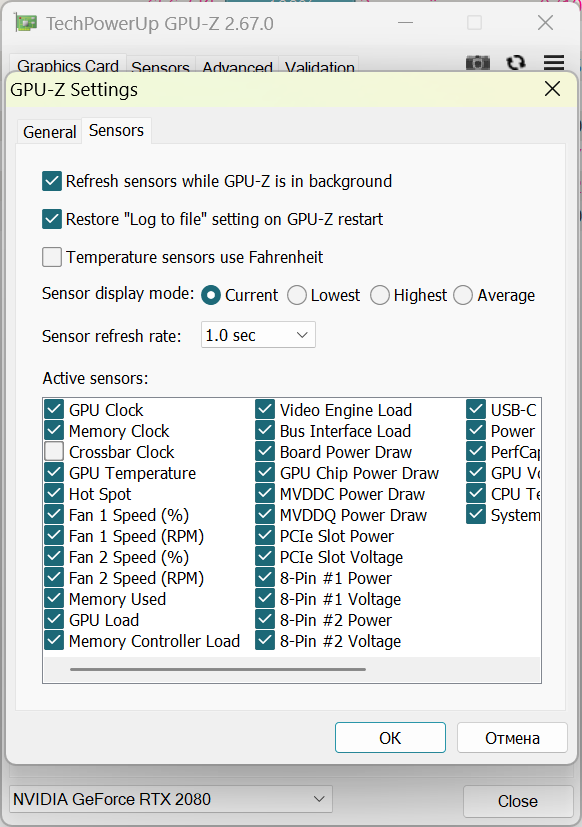Viewport: 582px width, 827px height.
Task: Uncheck the GPU Load sensor
Action: click(54, 620)
